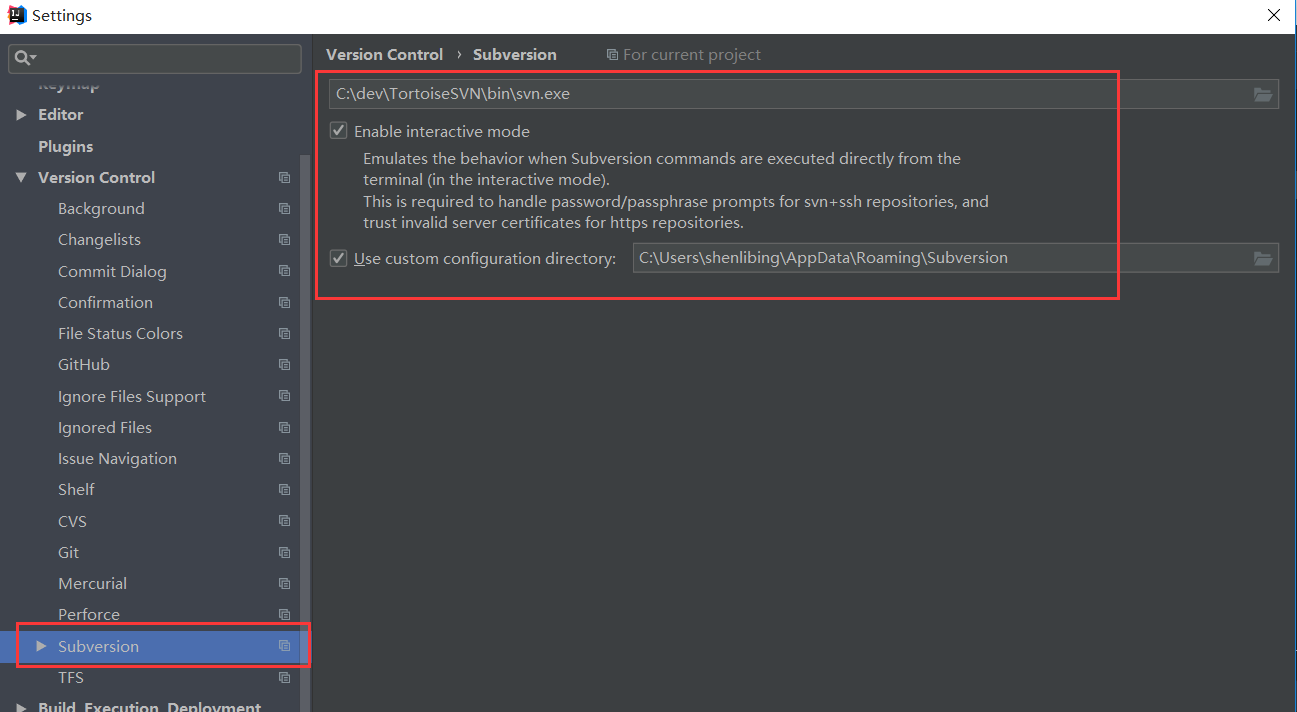Open the File Status Colors page
The image size is (1297, 712).
click(x=120, y=334)
